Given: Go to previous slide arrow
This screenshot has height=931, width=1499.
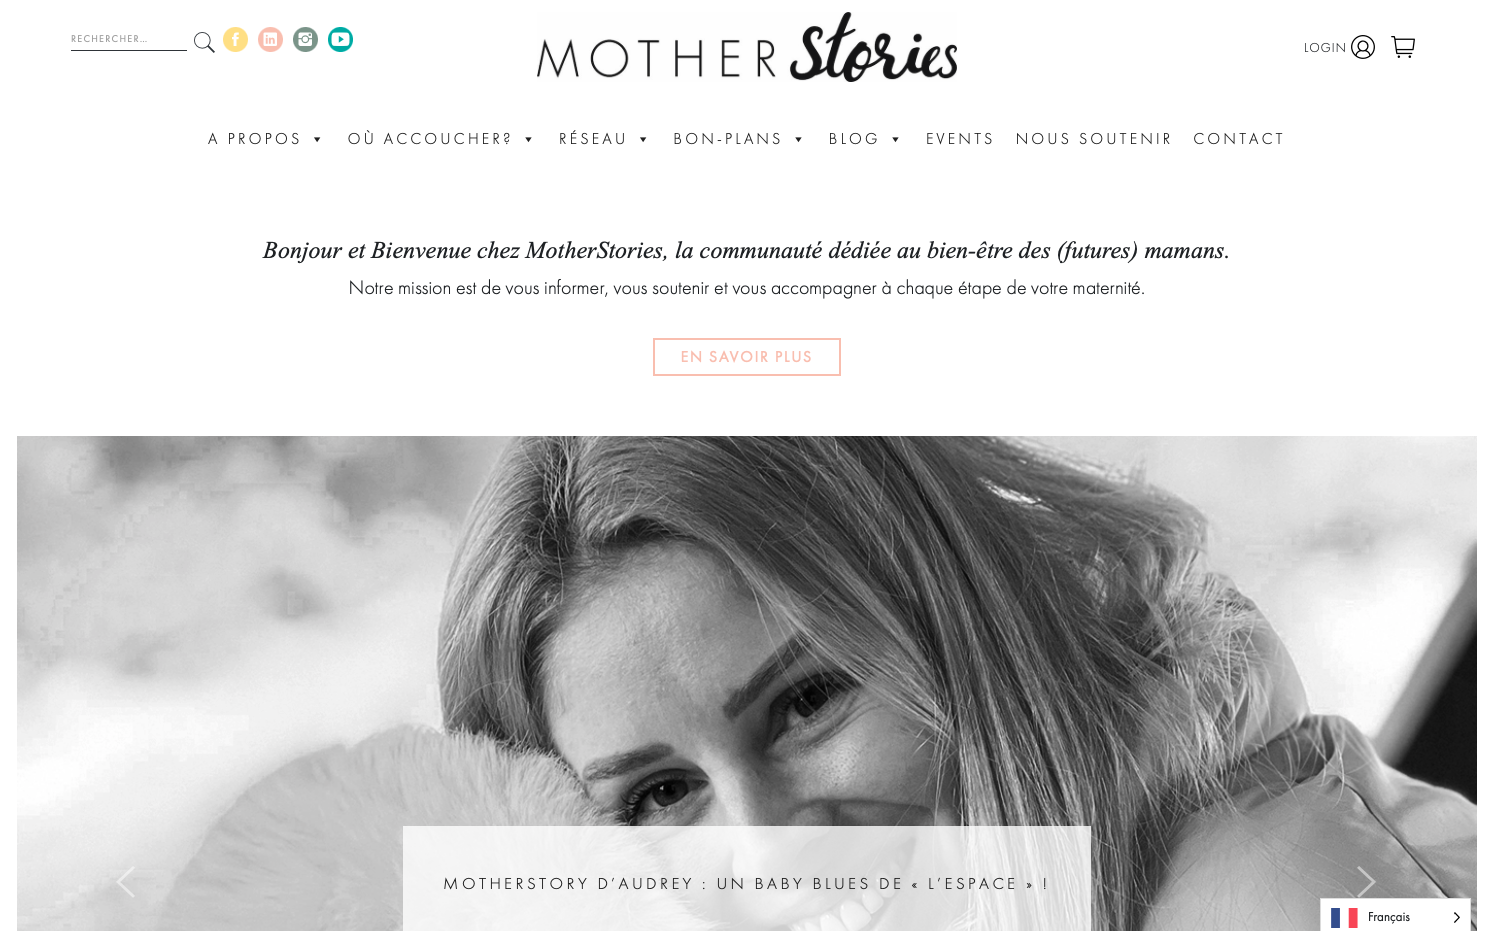Looking at the screenshot, I should pos(126,882).
